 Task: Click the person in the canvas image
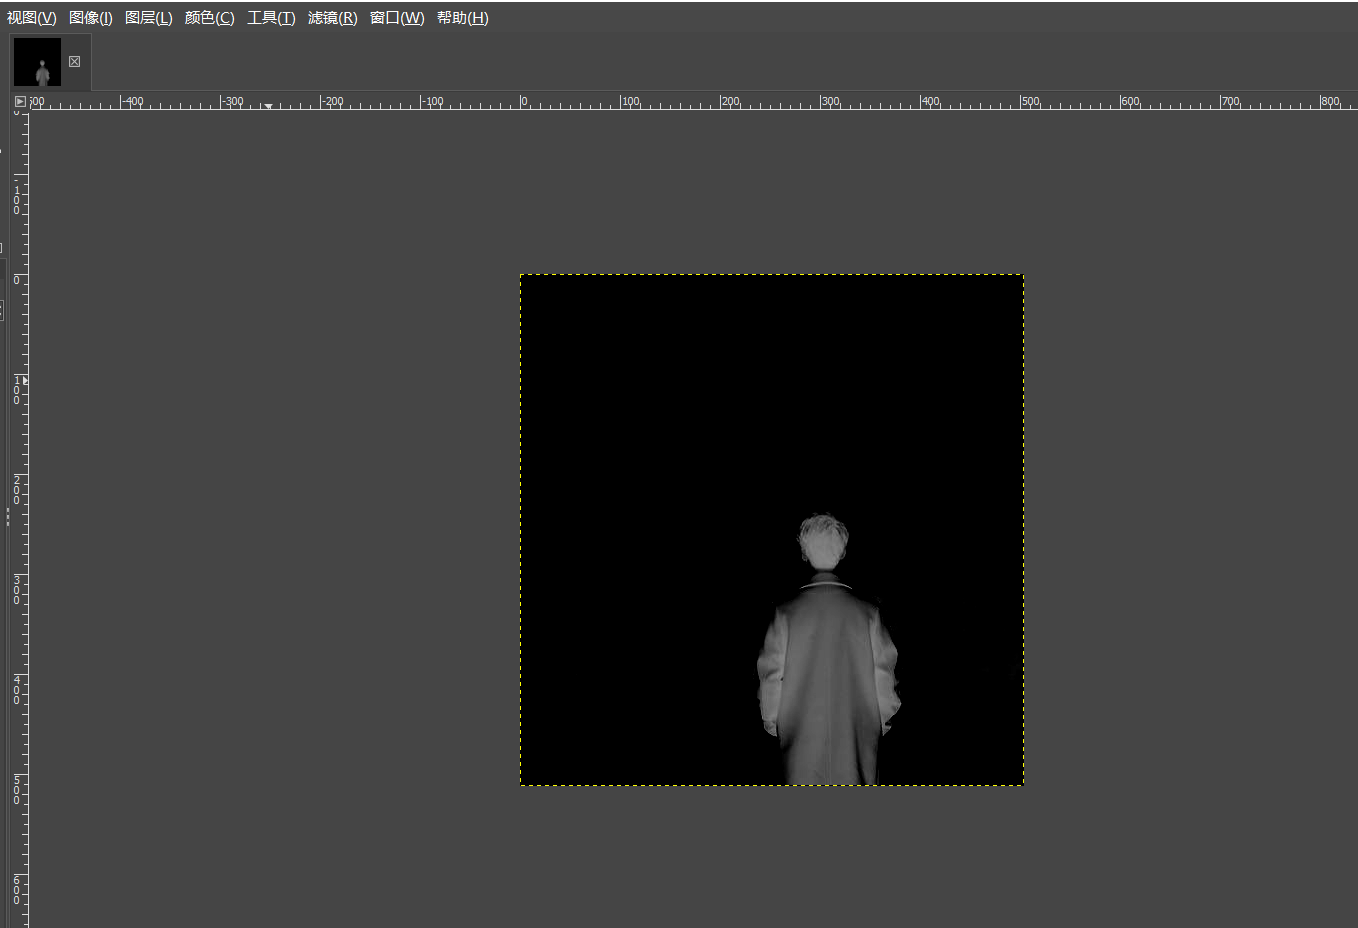tap(828, 650)
